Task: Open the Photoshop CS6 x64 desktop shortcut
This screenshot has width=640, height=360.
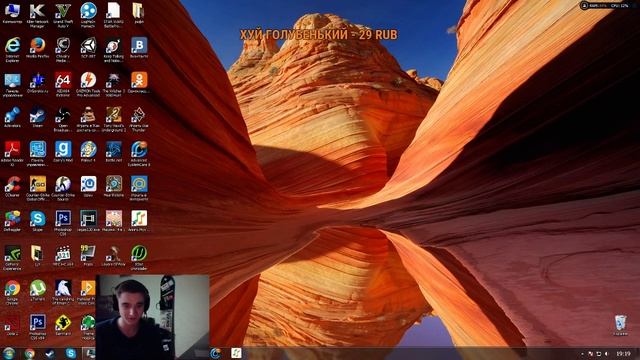Action: point(38,327)
